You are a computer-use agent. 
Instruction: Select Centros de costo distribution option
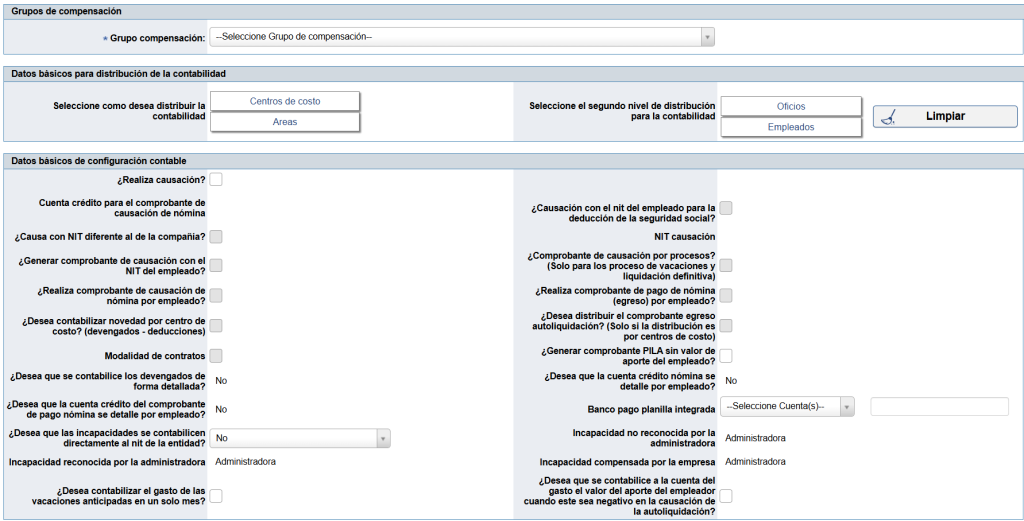tap(285, 101)
